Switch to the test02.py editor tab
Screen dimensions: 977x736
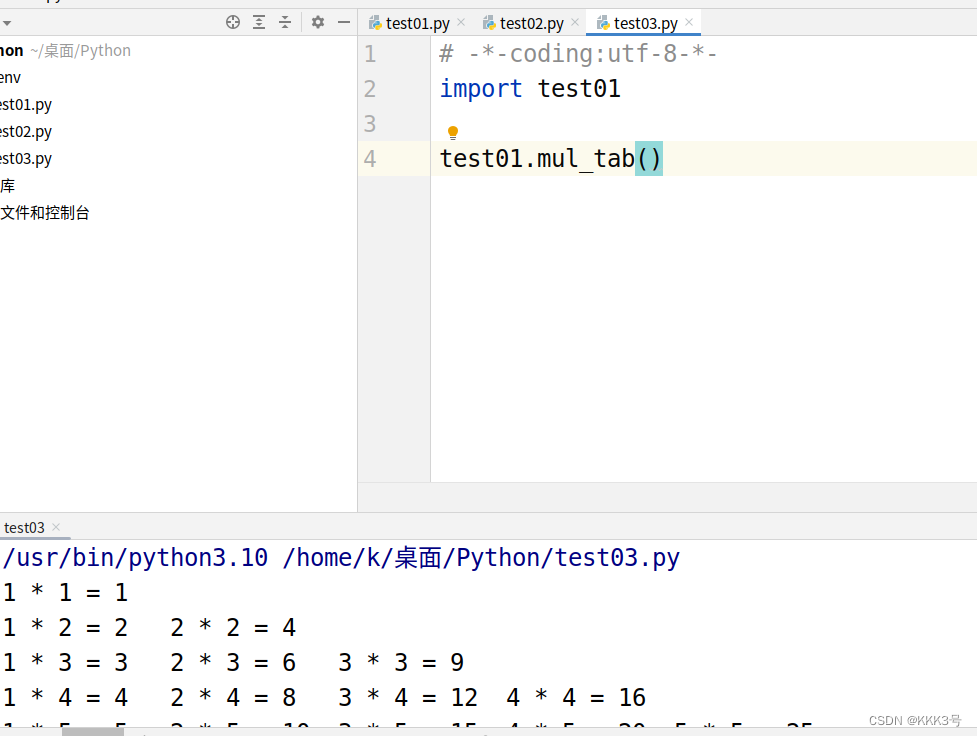pyautogui.click(x=531, y=23)
